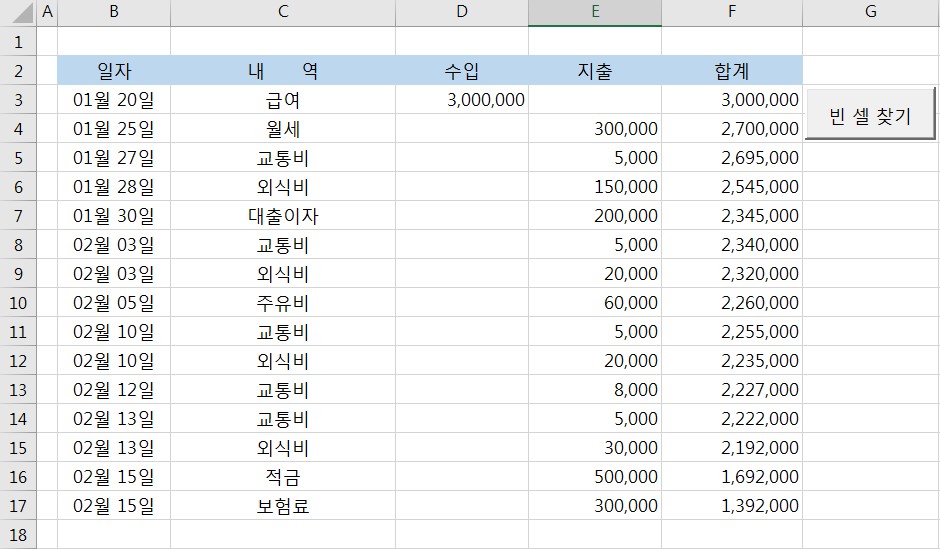Select the 150,000 expense cell
Screen dimensions: 940x549
[595, 186]
